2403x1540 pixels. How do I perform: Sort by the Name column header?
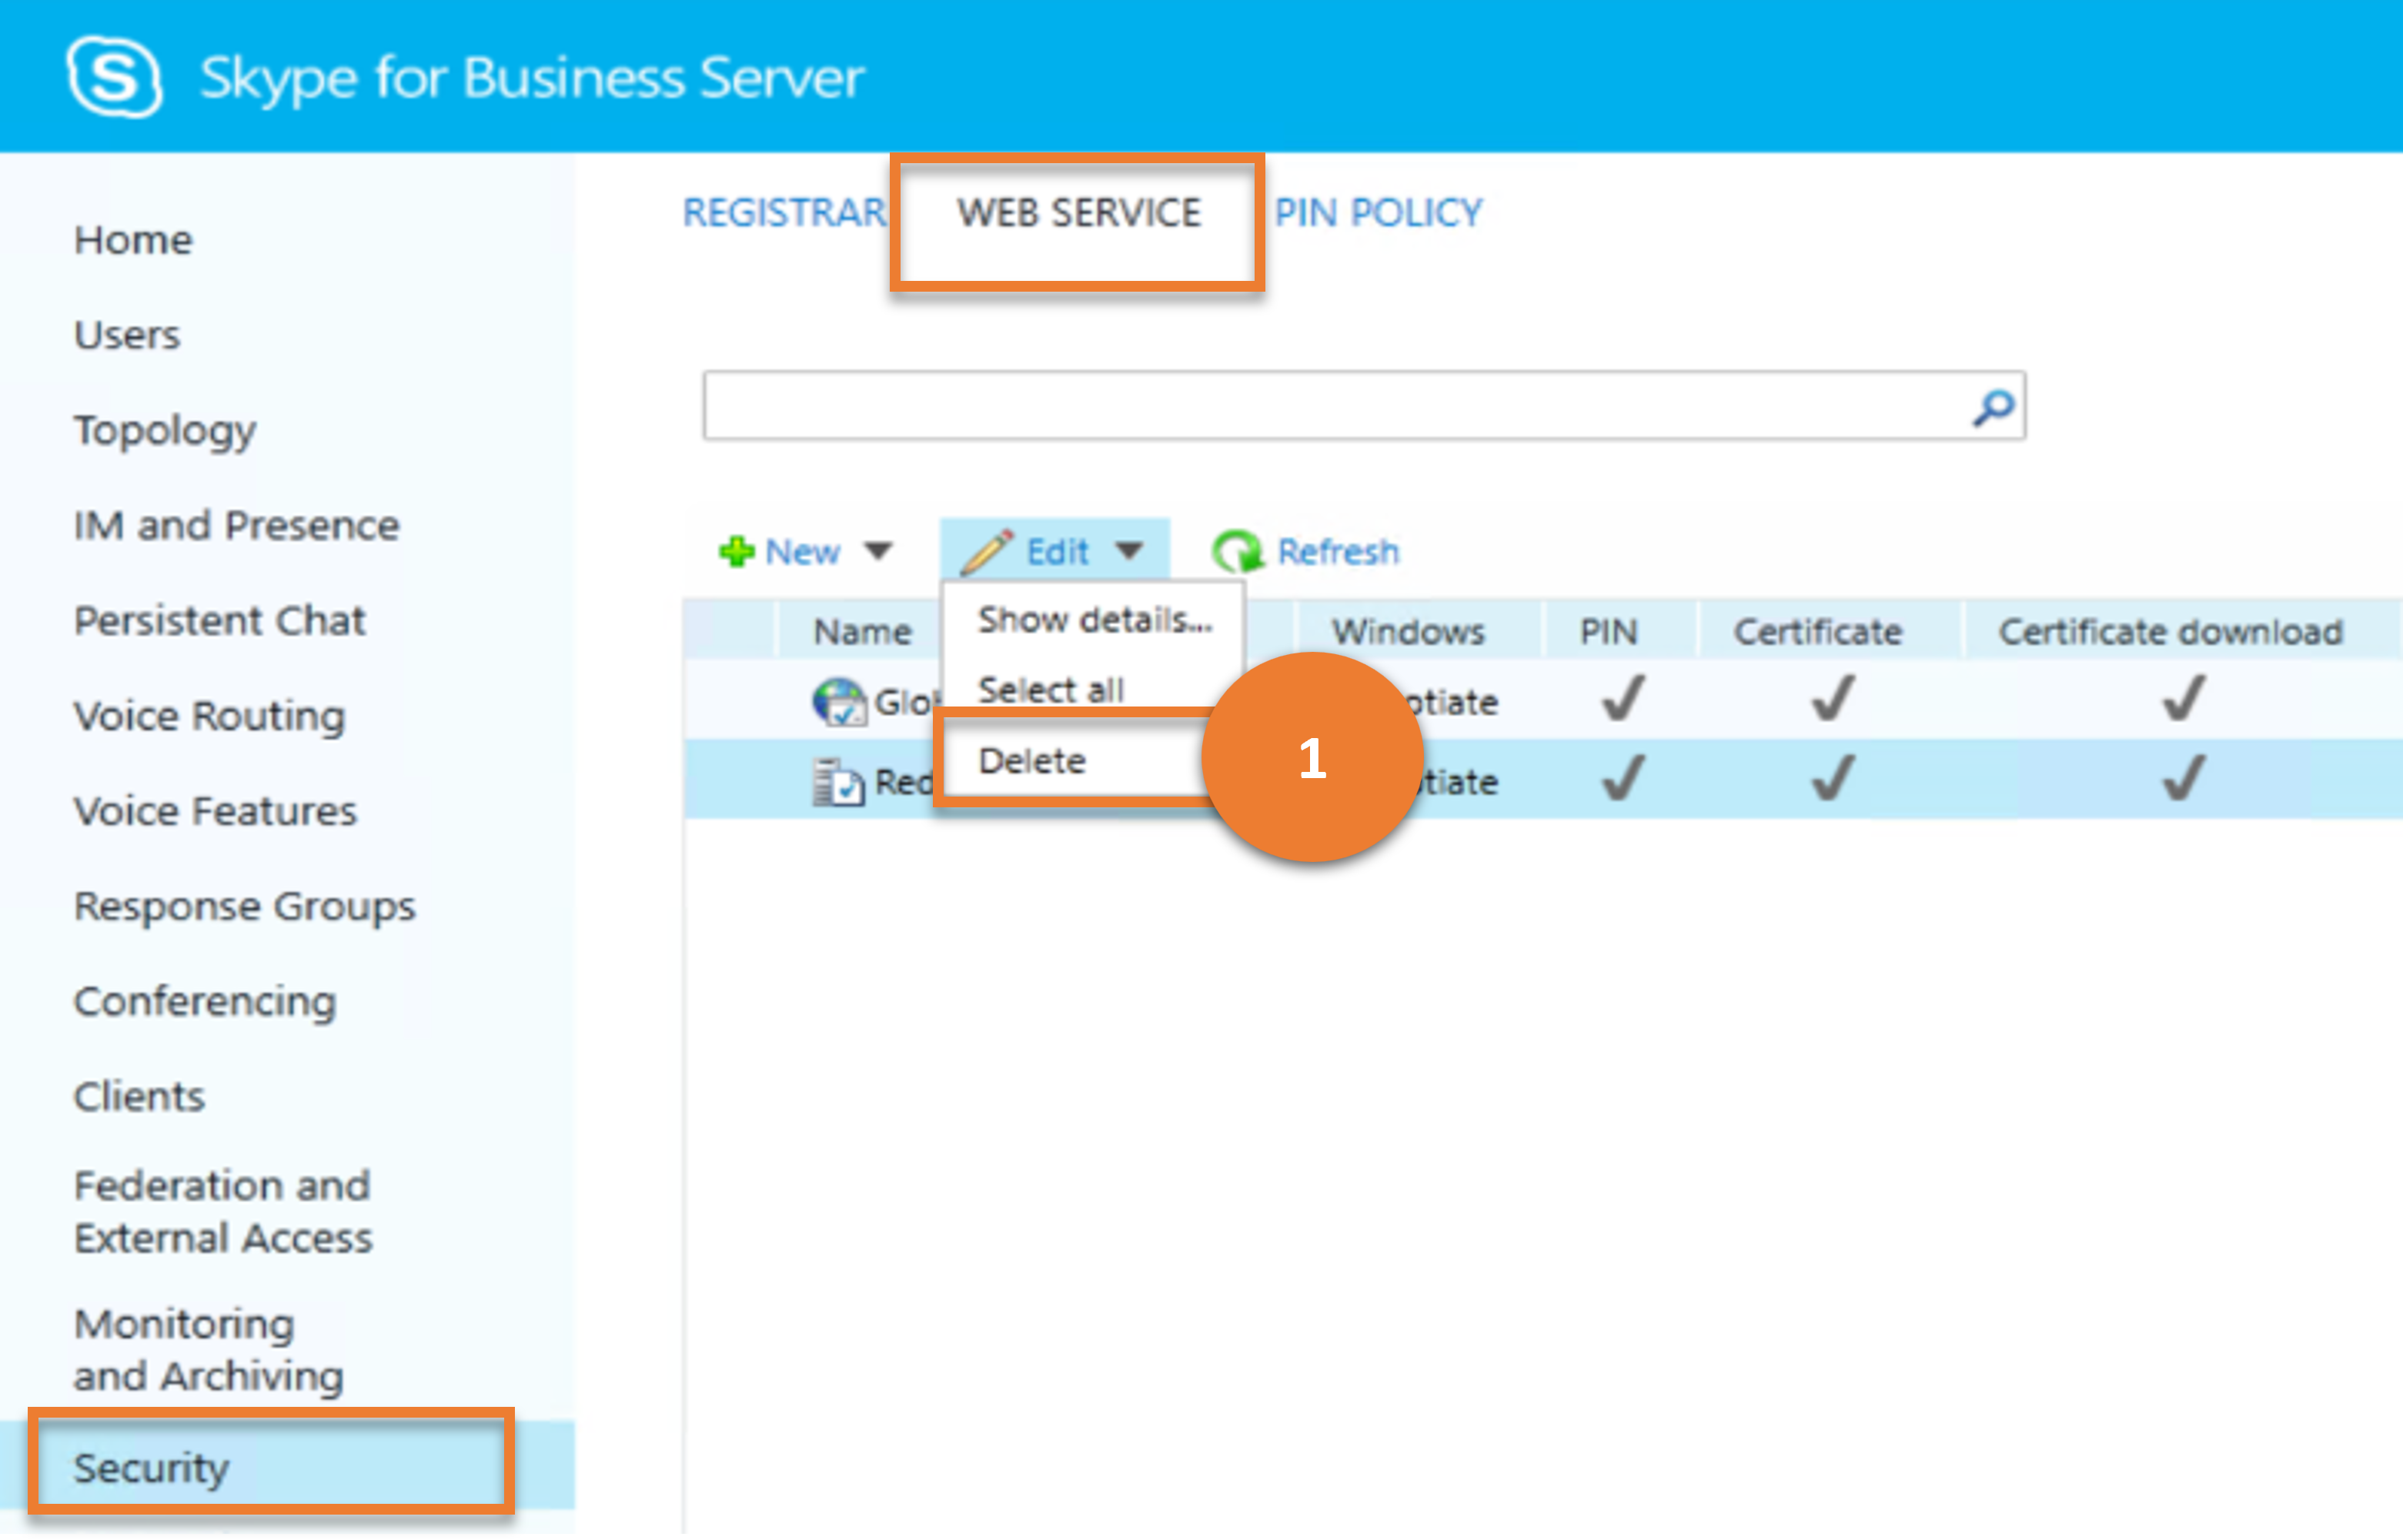point(862,632)
